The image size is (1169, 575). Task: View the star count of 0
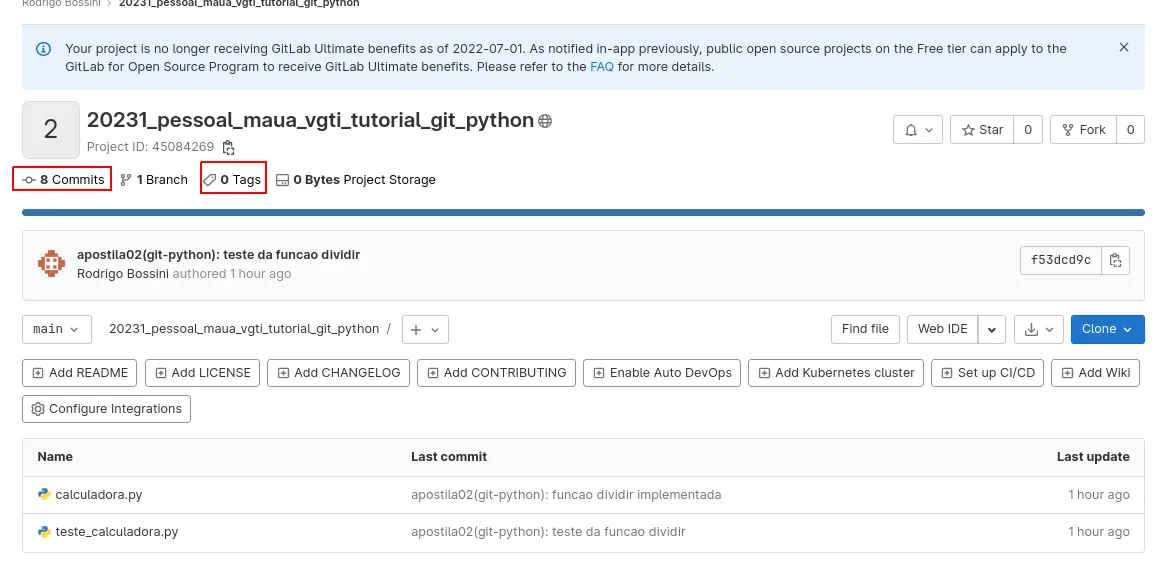pyautogui.click(x=1027, y=130)
